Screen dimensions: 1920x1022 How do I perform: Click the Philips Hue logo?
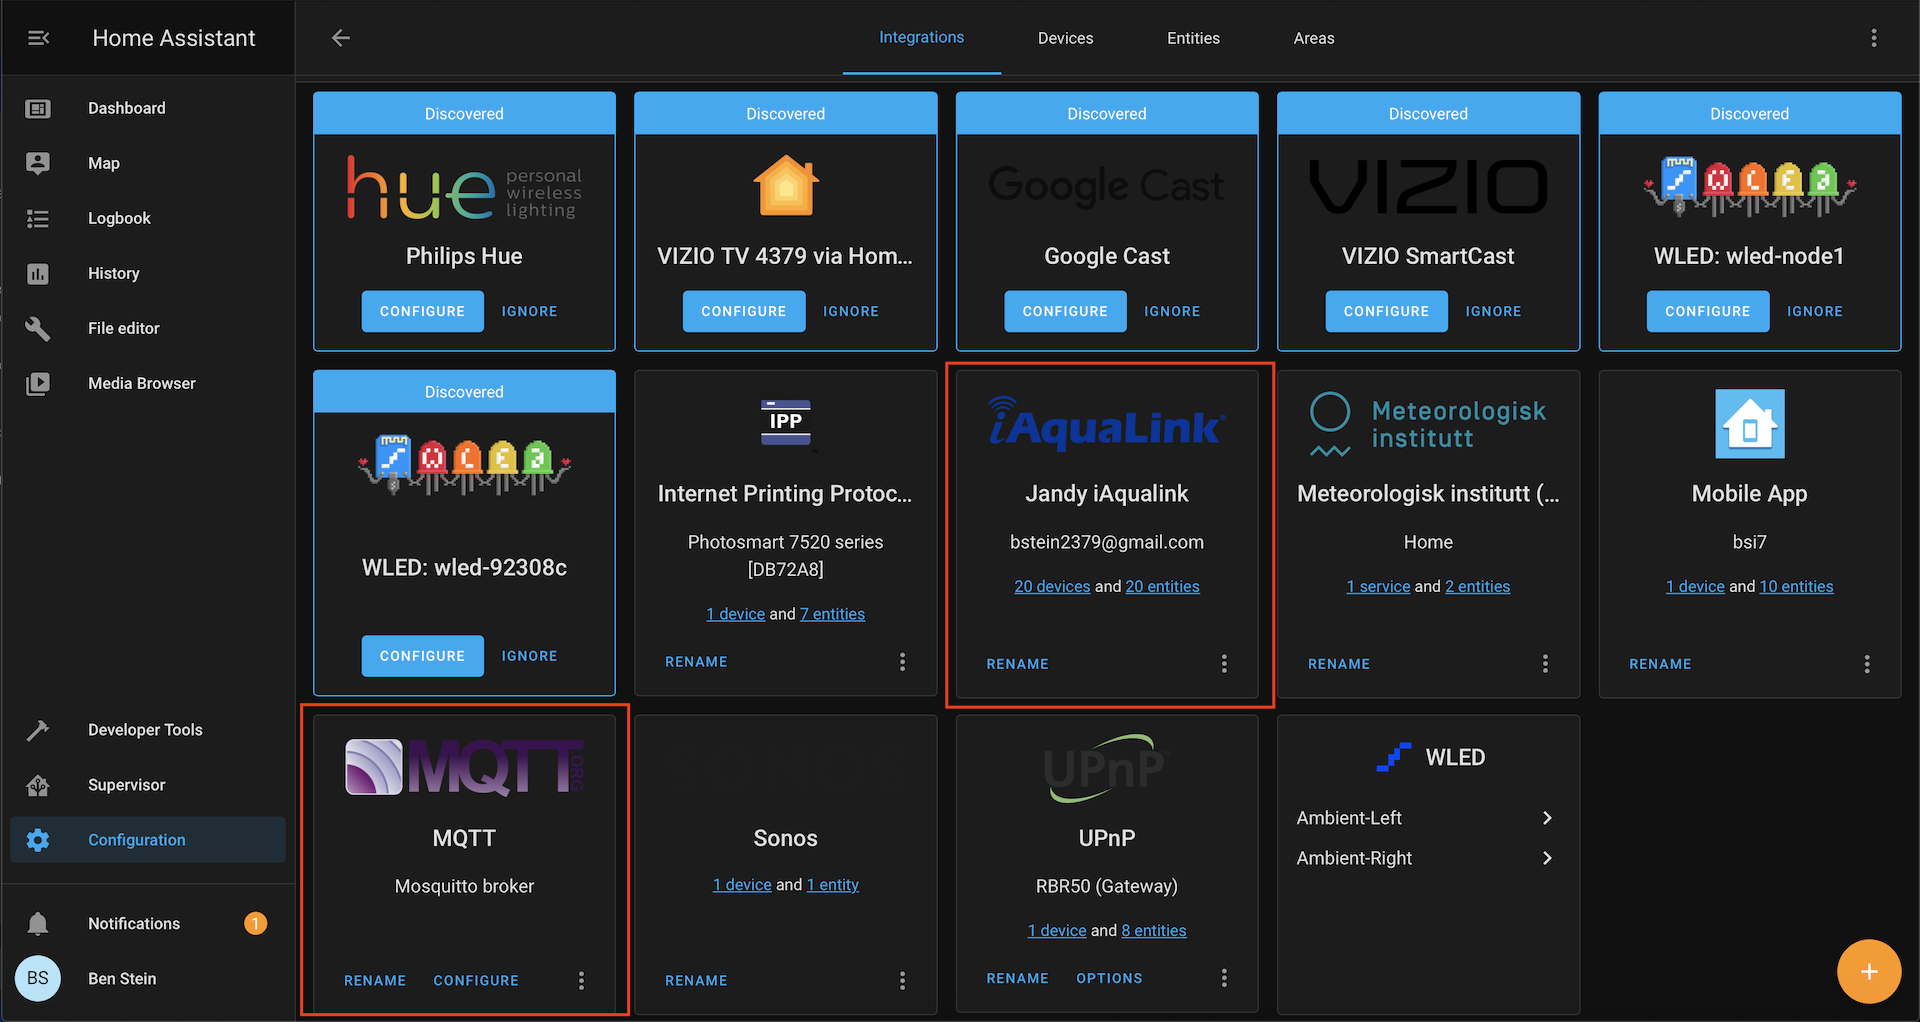(x=464, y=188)
